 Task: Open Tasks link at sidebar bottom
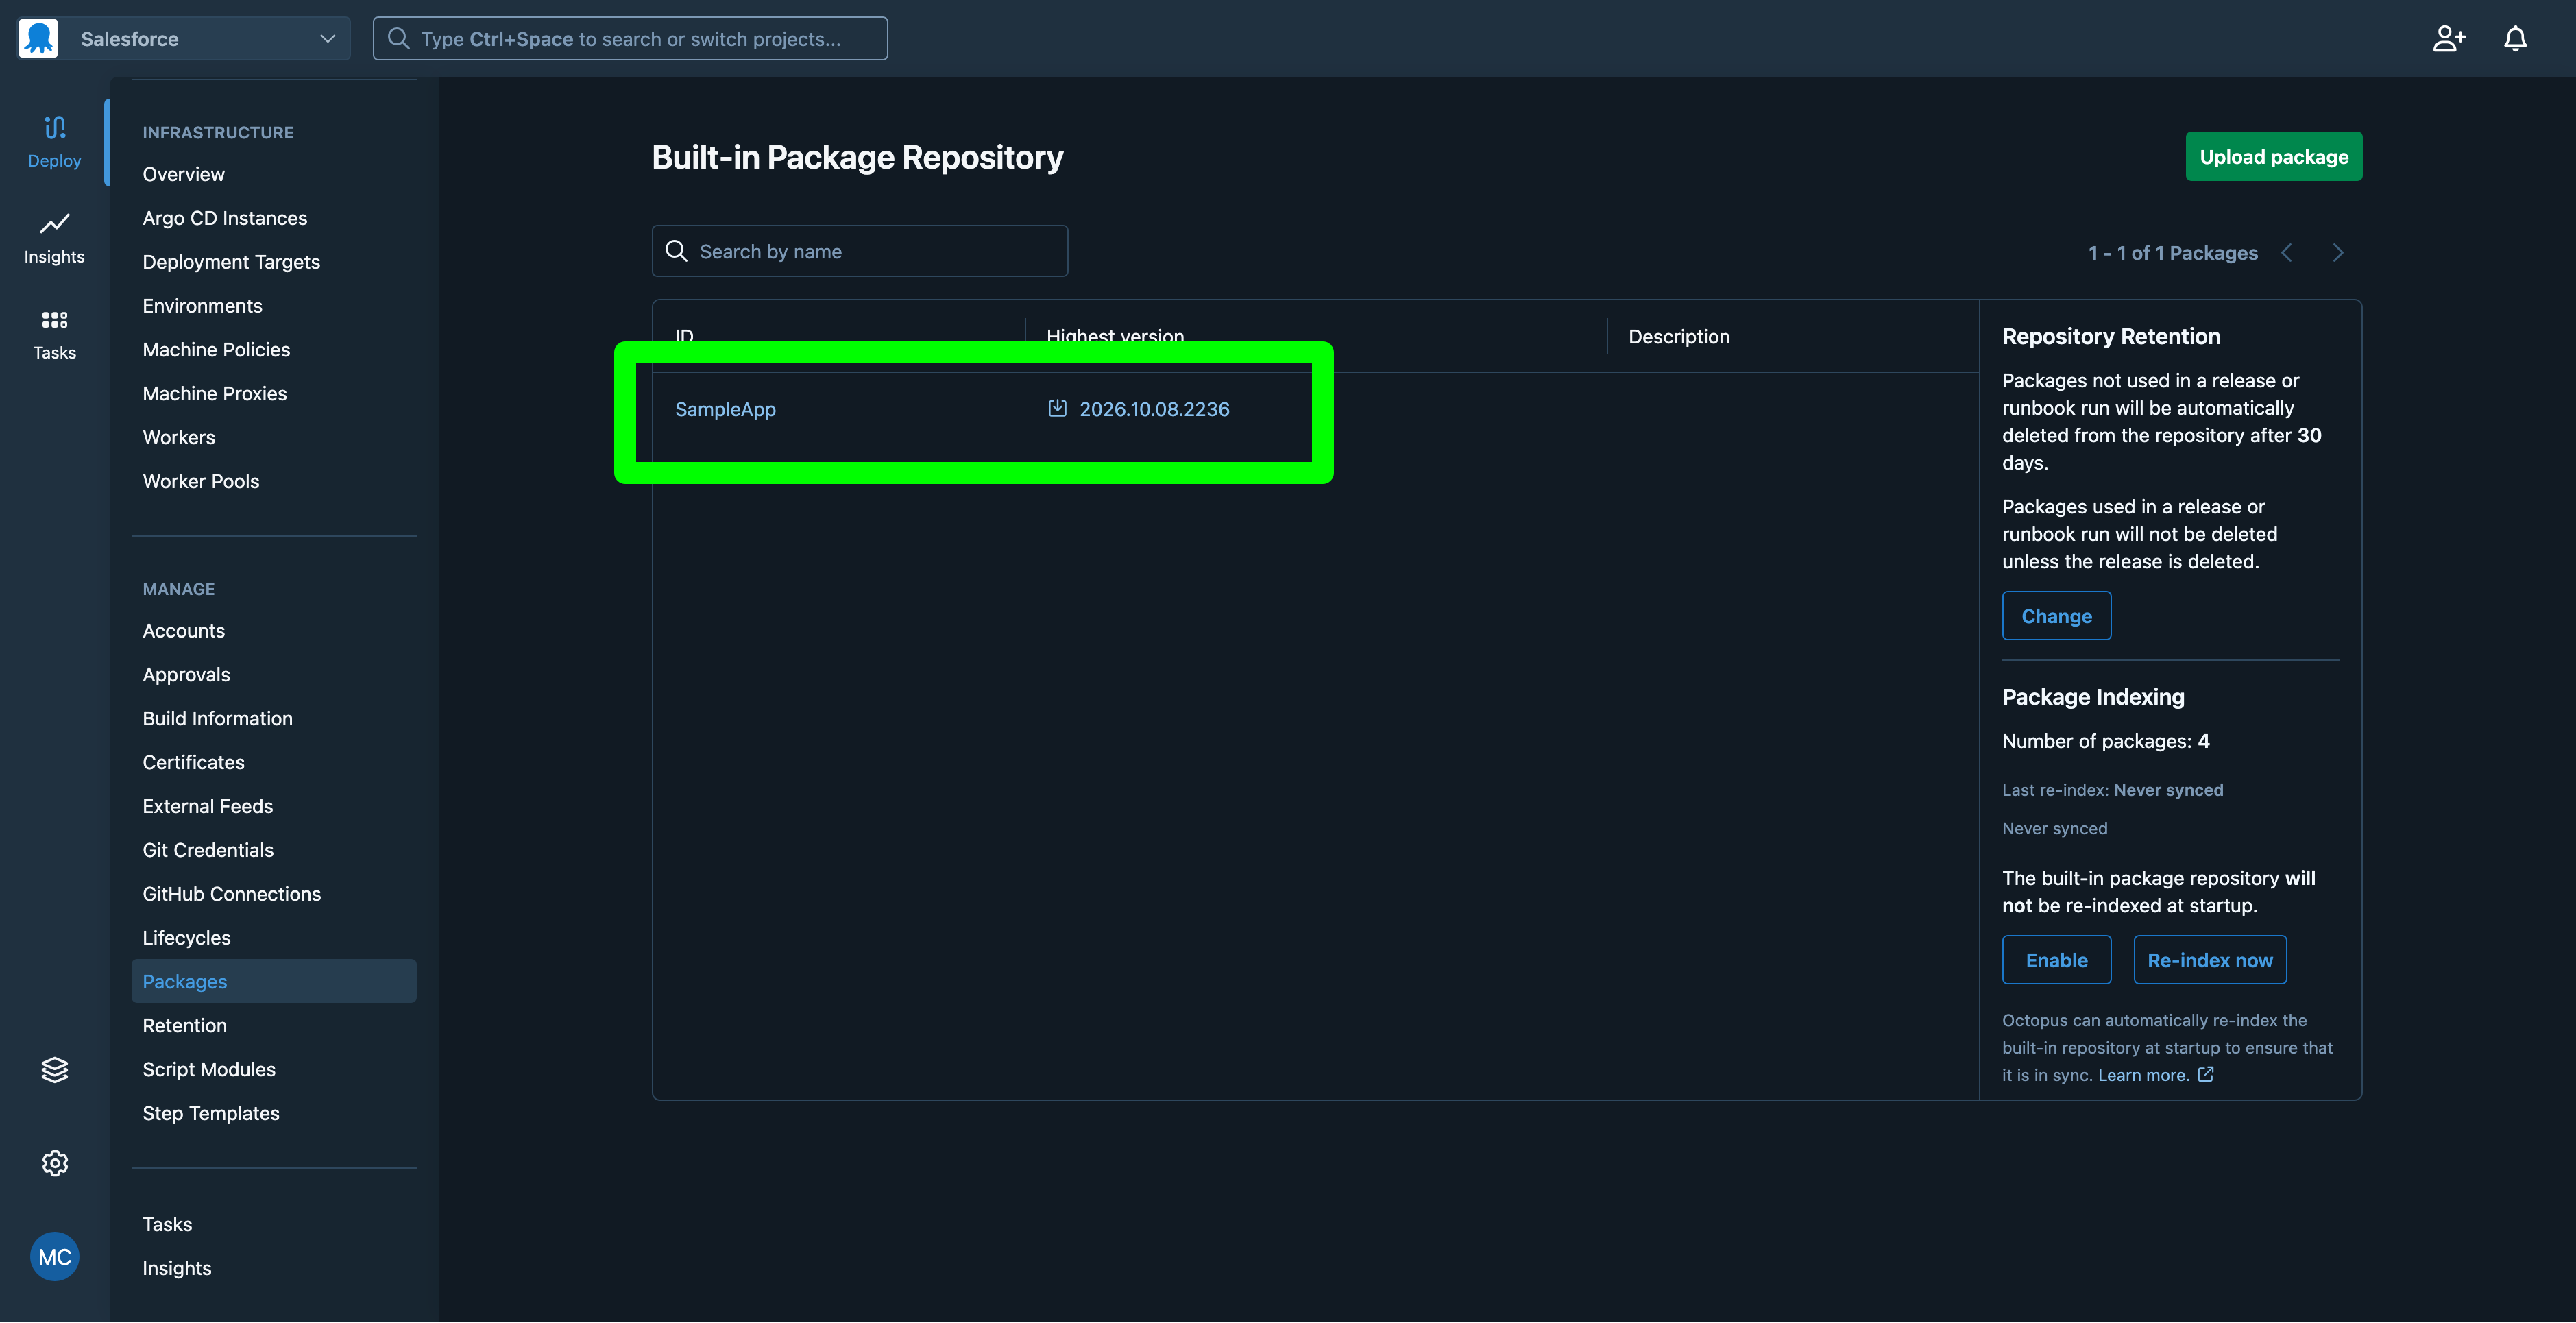167,1224
